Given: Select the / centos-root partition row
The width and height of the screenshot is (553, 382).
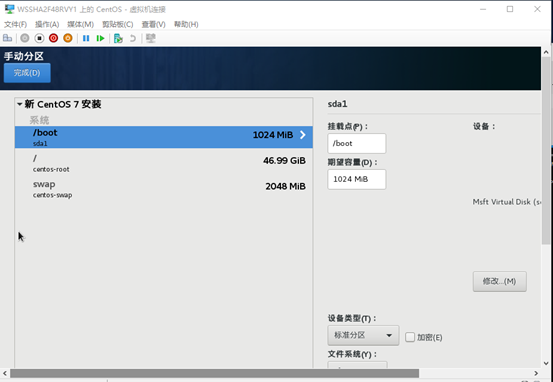Looking at the screenshot, I should coord(164,163).
